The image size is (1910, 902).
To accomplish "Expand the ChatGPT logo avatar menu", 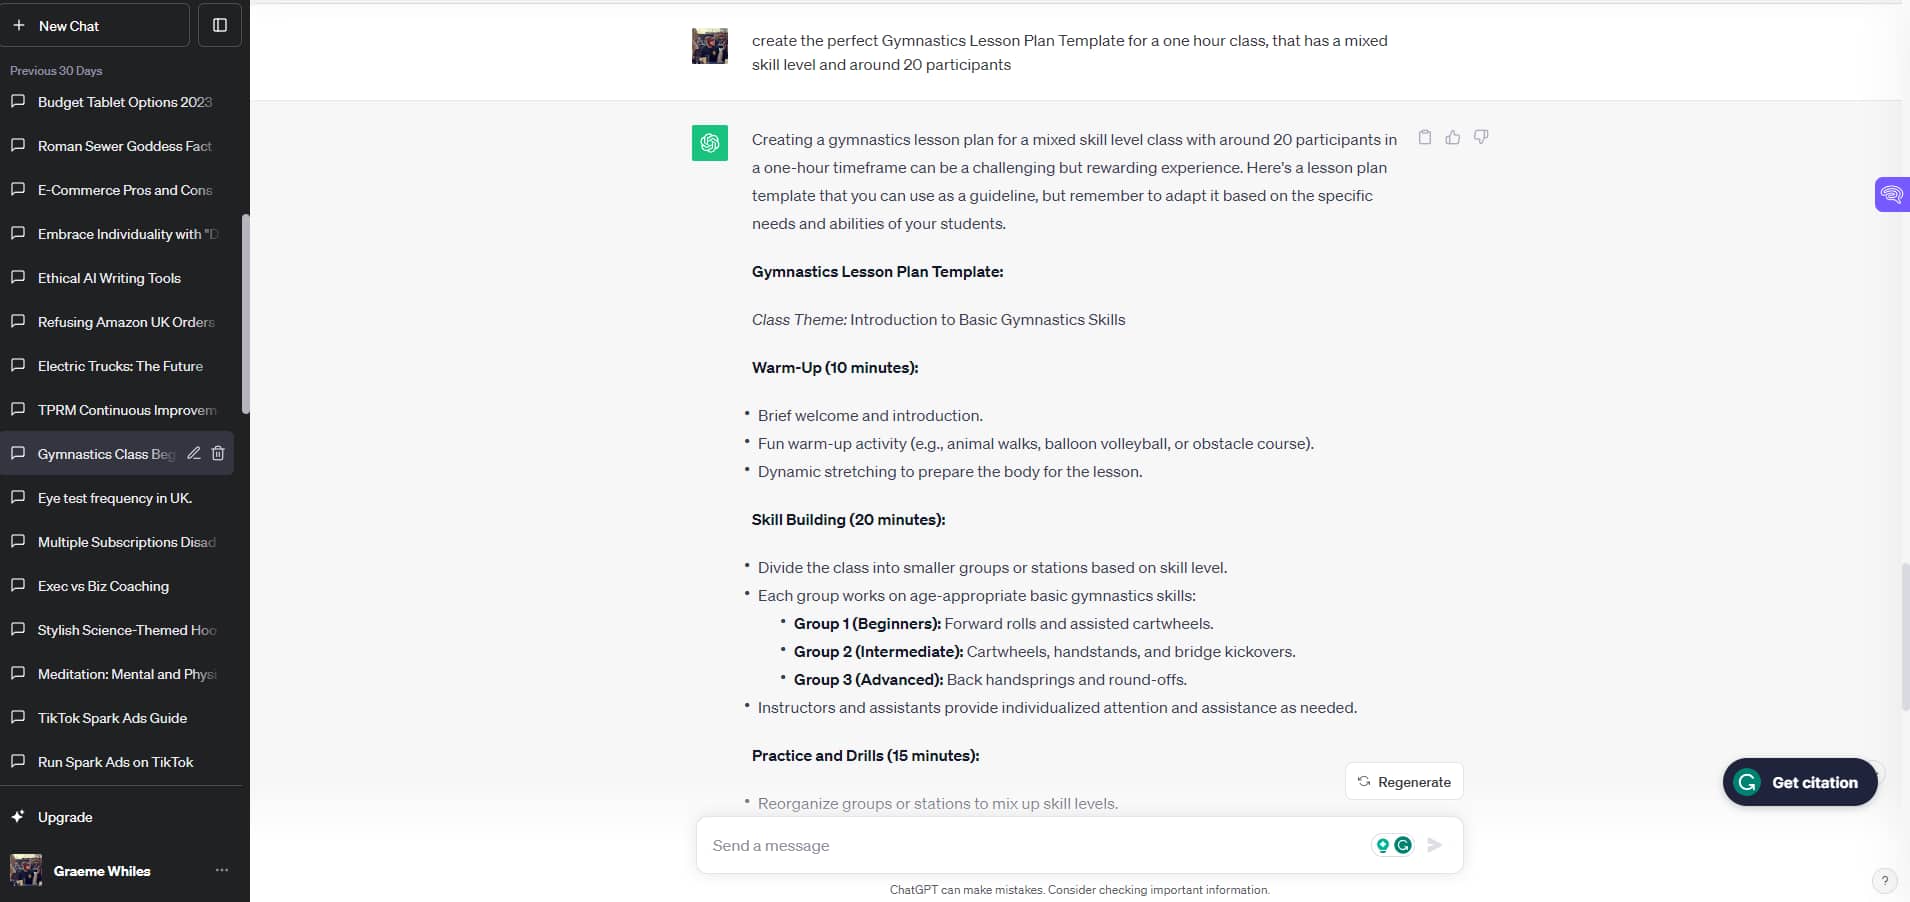I will (709, 143).
